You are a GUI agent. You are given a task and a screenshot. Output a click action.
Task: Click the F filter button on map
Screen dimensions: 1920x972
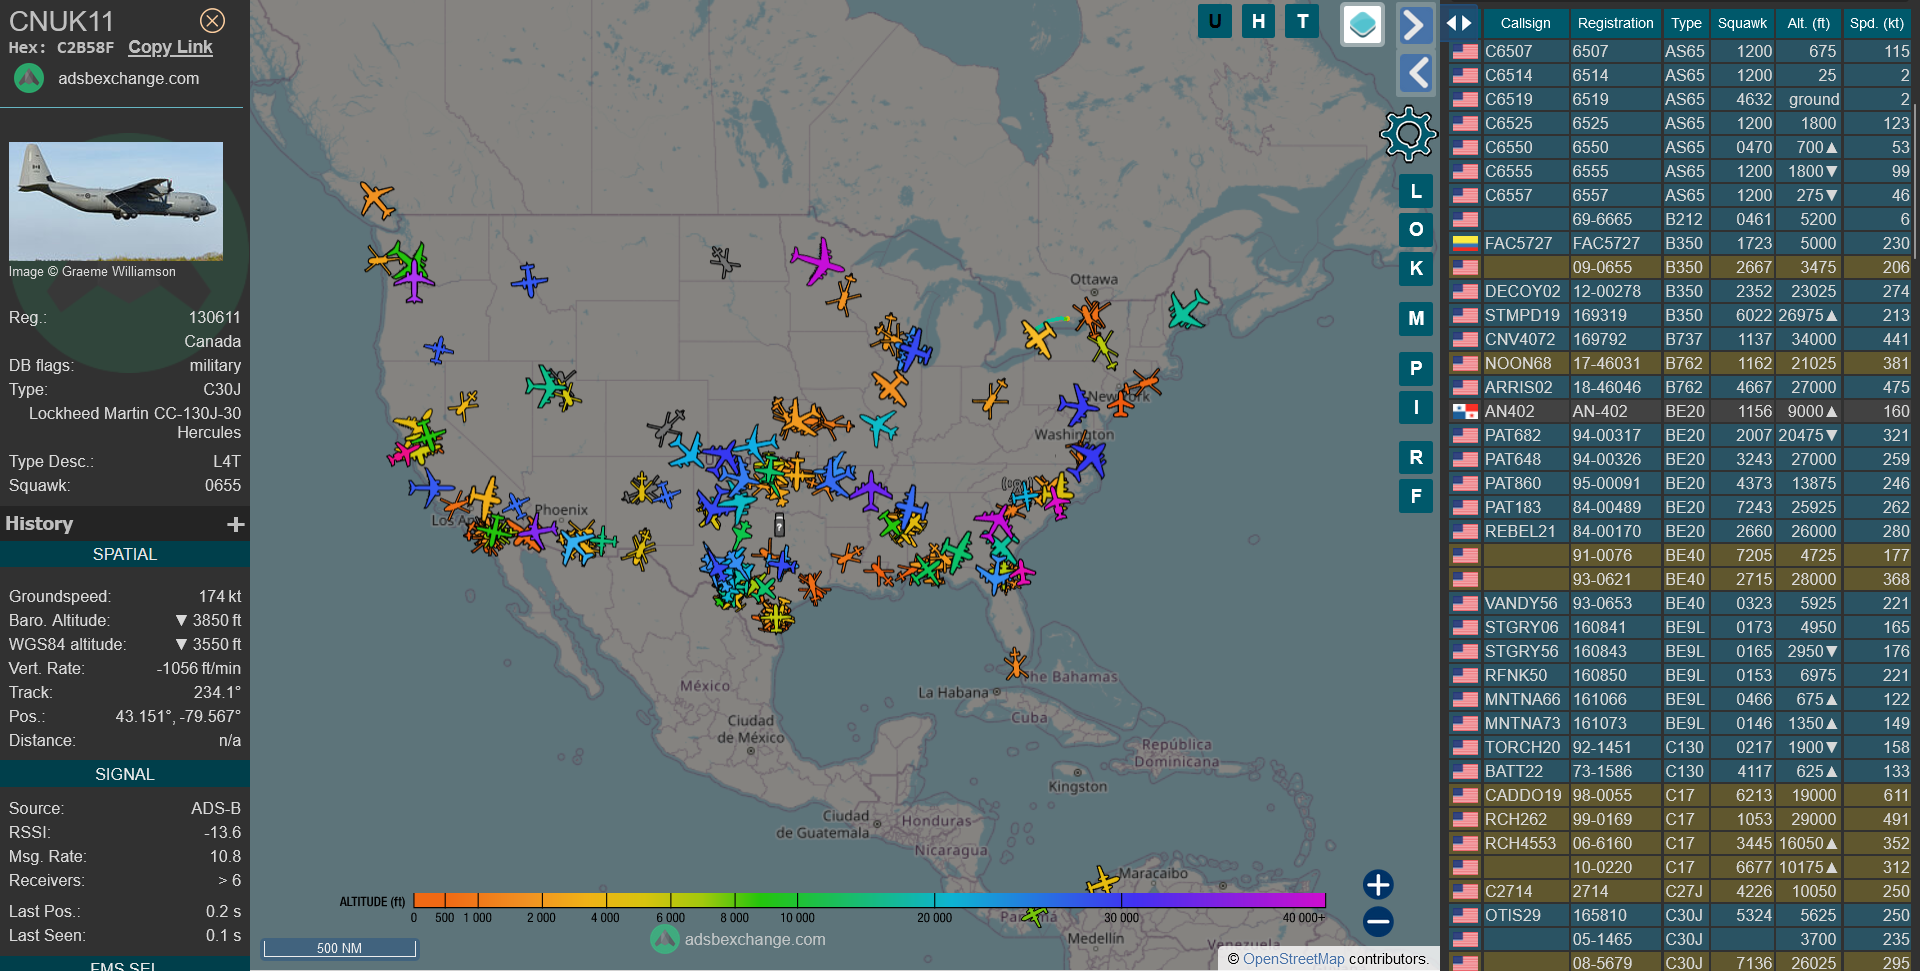coord(1416,496)
